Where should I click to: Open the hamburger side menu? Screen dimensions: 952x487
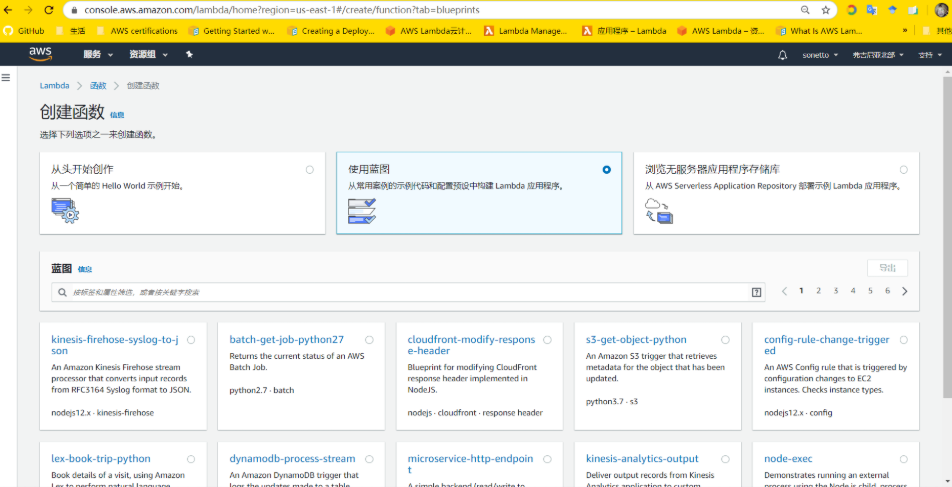tap(6, 78)
